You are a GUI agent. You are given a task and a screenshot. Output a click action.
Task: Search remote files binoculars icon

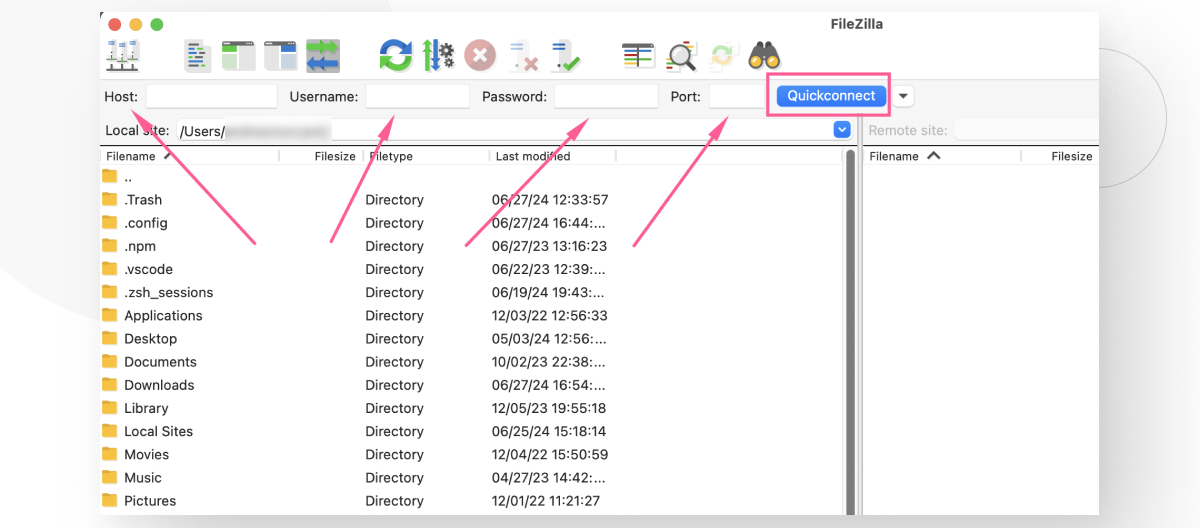764,55
